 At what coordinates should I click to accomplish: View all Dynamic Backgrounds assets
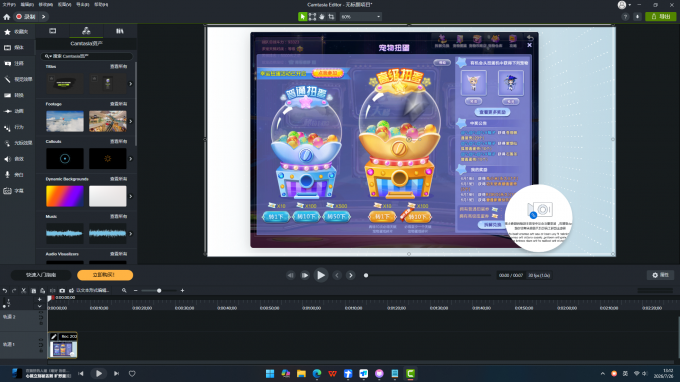[118, 179]
